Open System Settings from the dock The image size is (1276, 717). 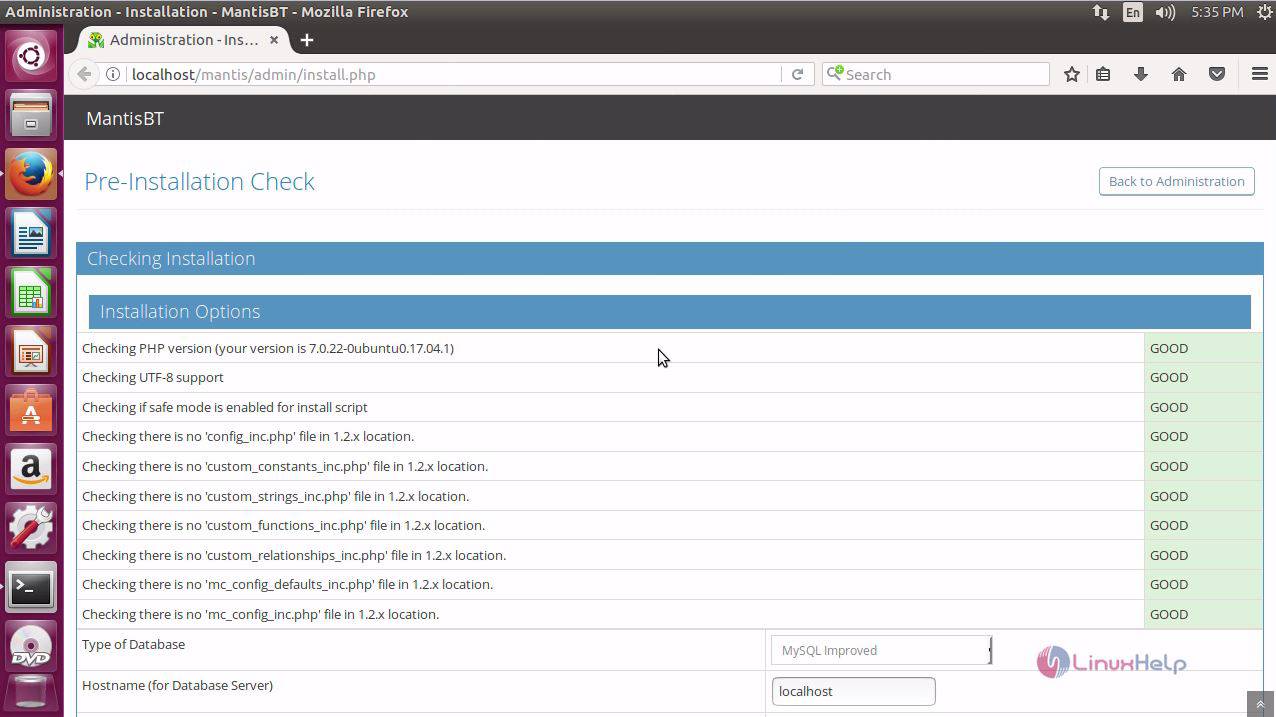point(31,528)
